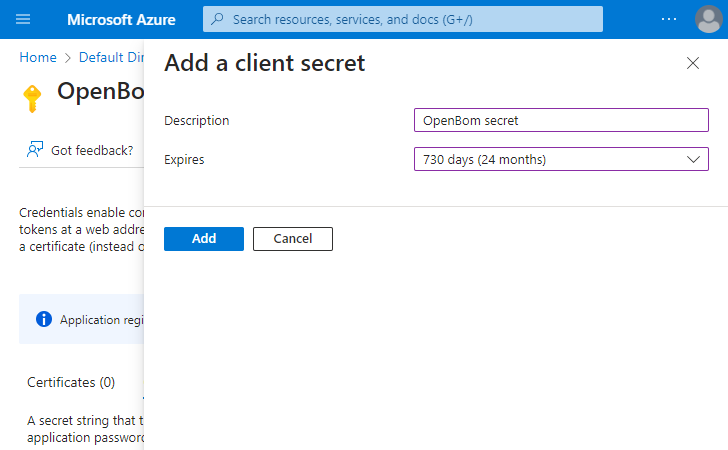Click the Microsoft Azure logo text
The width and height of the screenshot is (728, 450).
pyautogui.click(x=121, y=20)
